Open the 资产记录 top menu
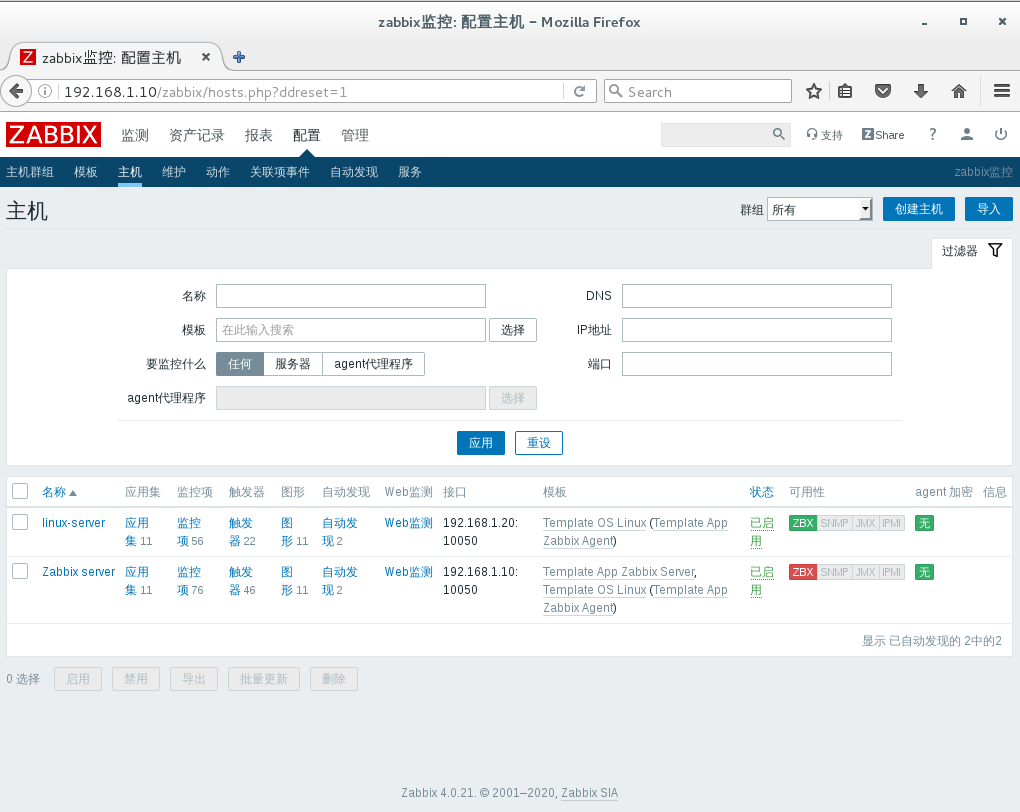This screenshot has height=812, width=1020. [x=196, y=135]
